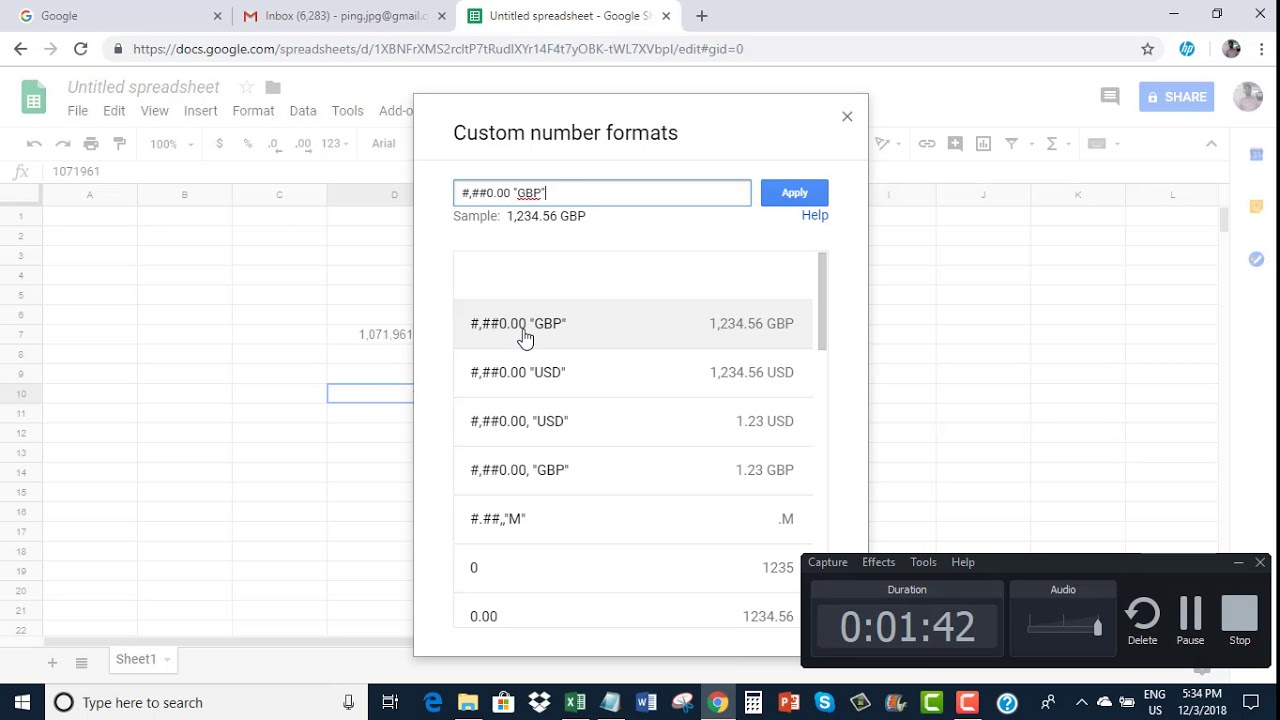Click the Increase decimal places icon
The image size is (1280, 720).
point(303,144)
